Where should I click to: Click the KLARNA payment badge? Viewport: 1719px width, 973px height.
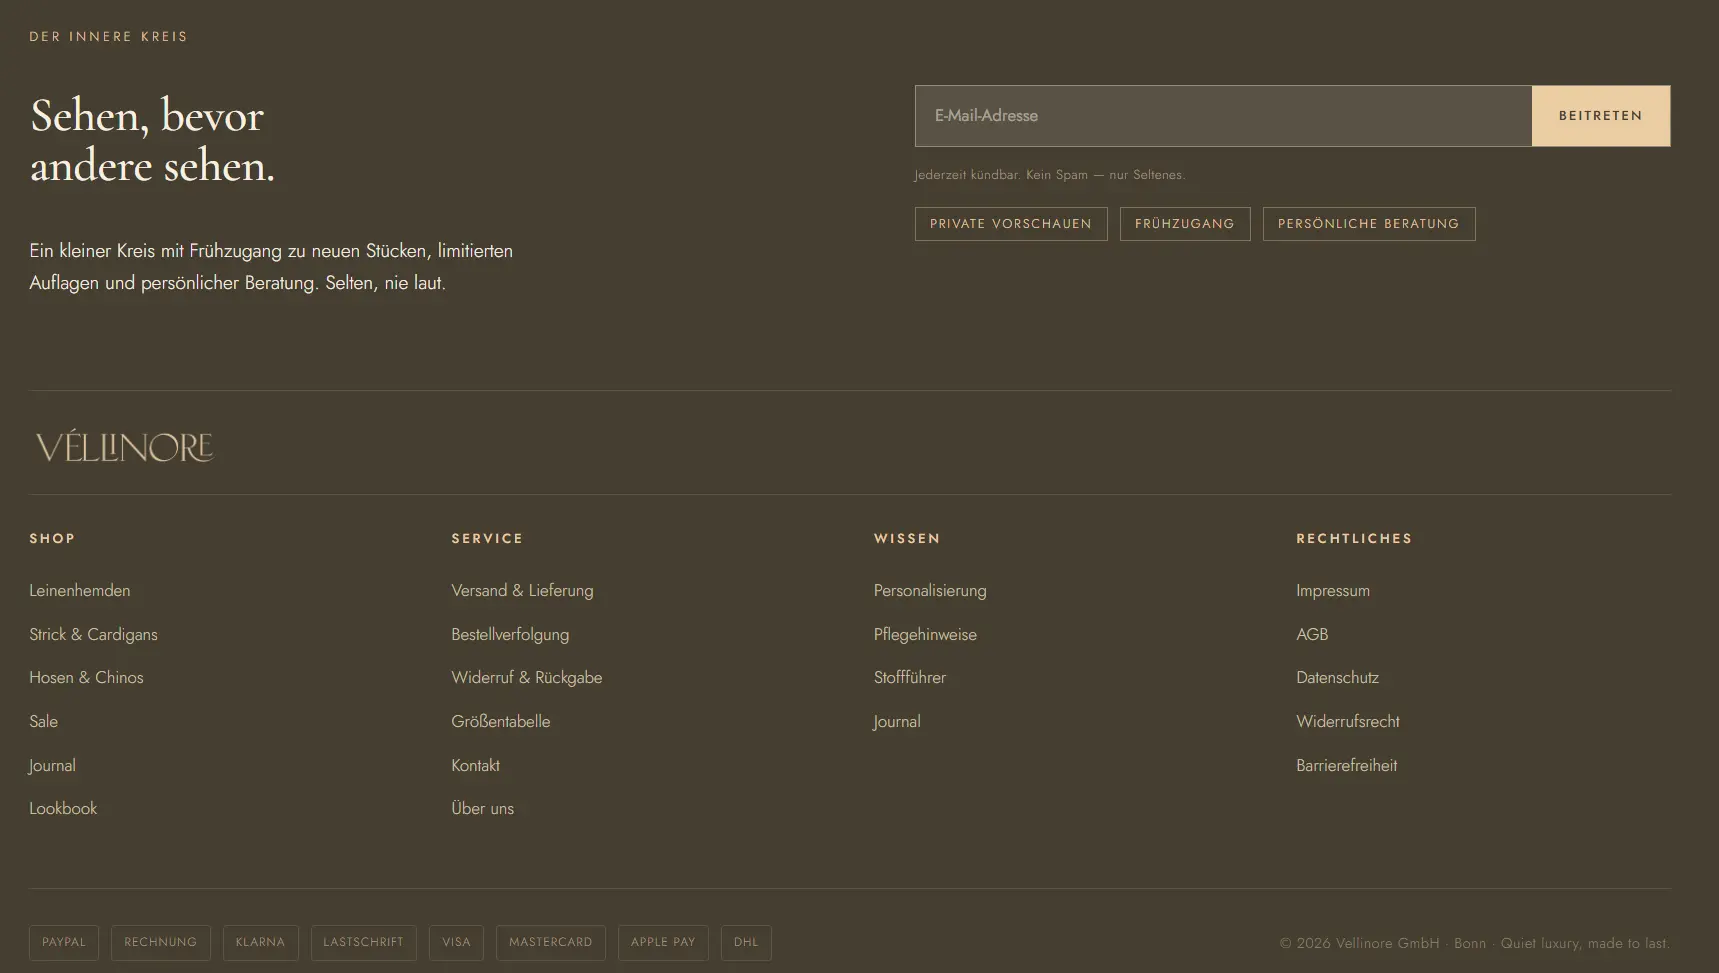(261, 943)
